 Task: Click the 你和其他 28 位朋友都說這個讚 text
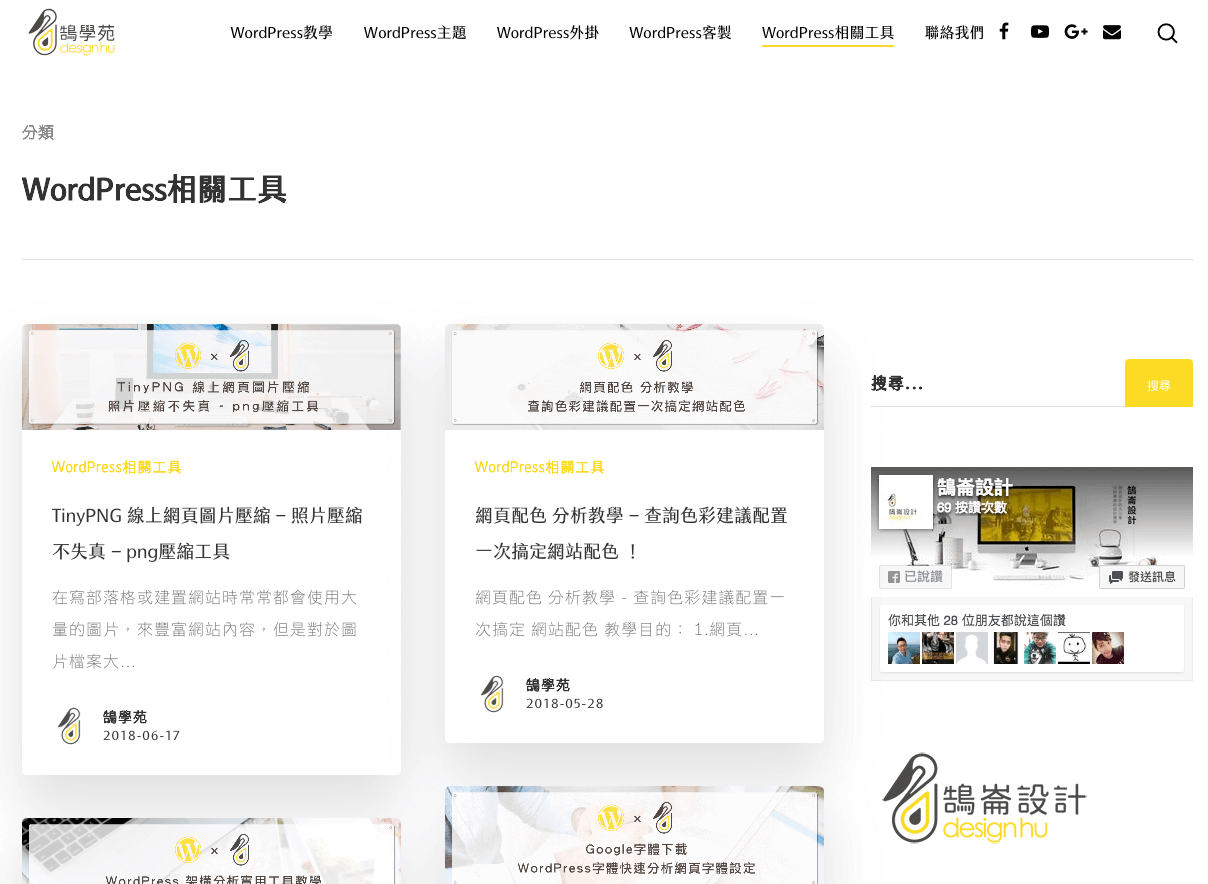tap(976, 620)
